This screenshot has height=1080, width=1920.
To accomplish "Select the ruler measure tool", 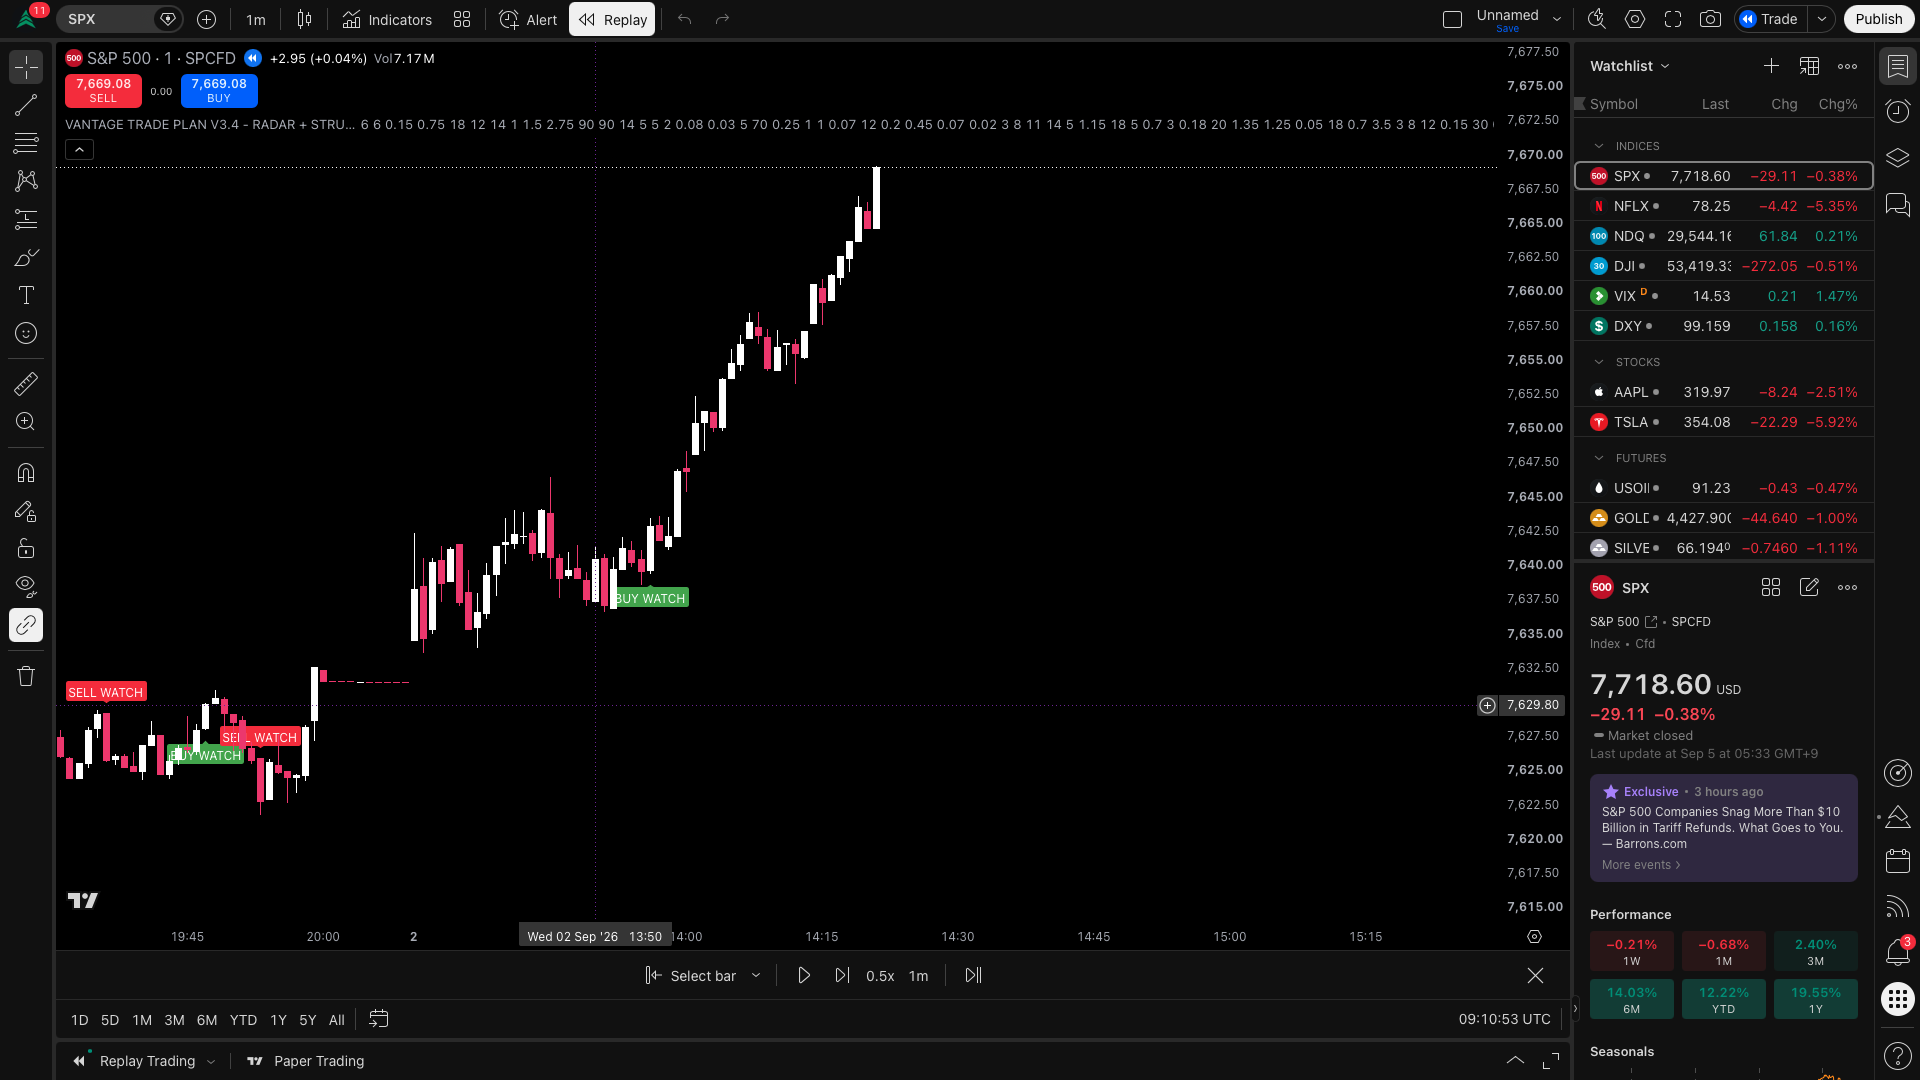I will click(x=26, y=383).
